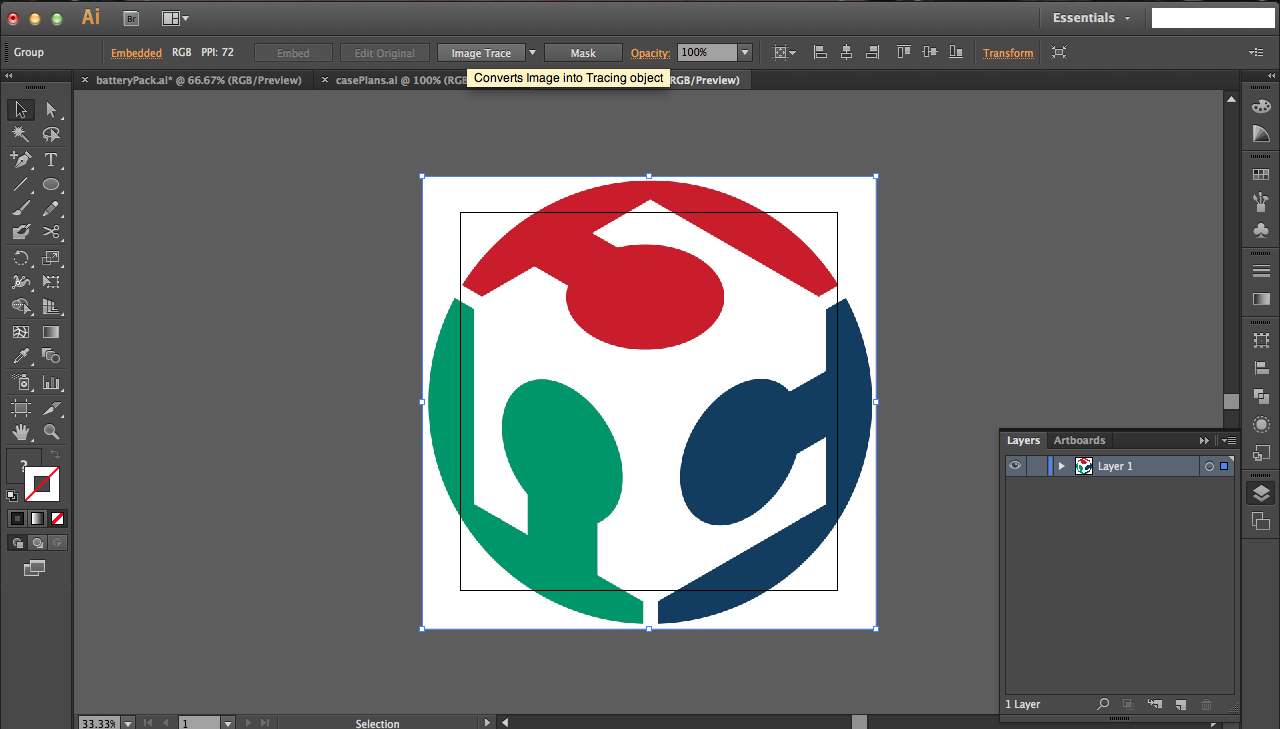This screenshot has width=1280, height=729.
Task: Select the Zoom magnifier tool
Action: click(x=51, y=432)
